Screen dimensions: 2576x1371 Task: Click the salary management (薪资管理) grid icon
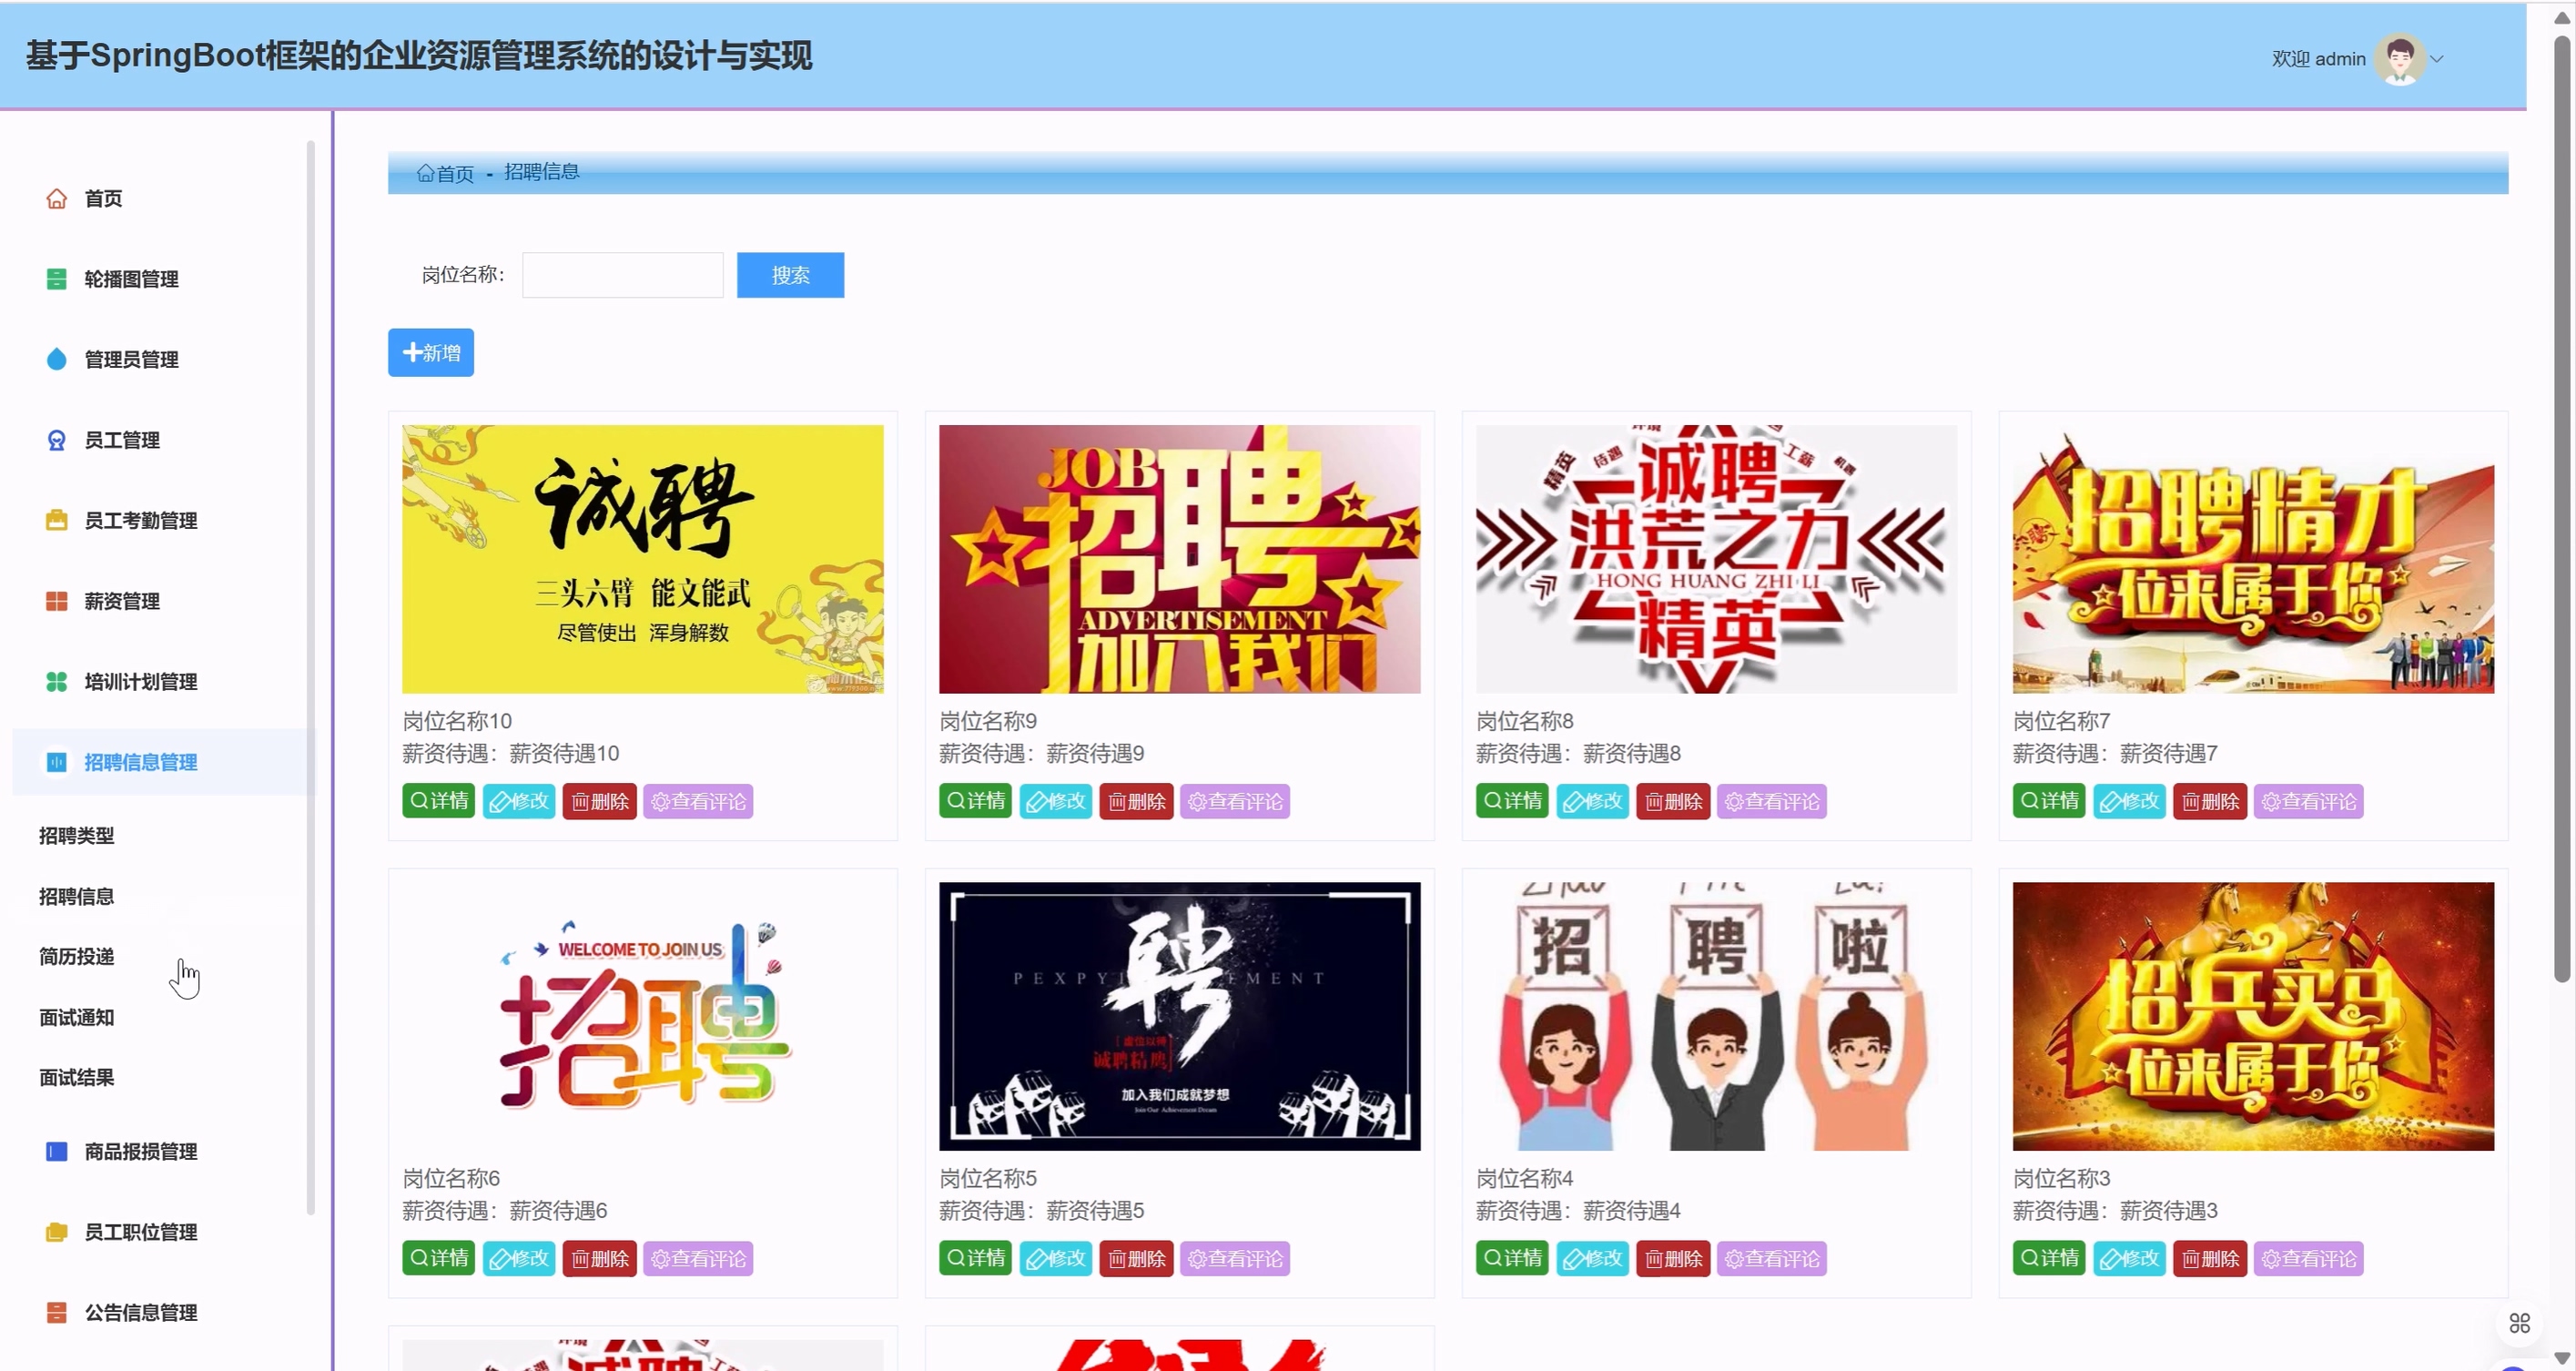56,601
